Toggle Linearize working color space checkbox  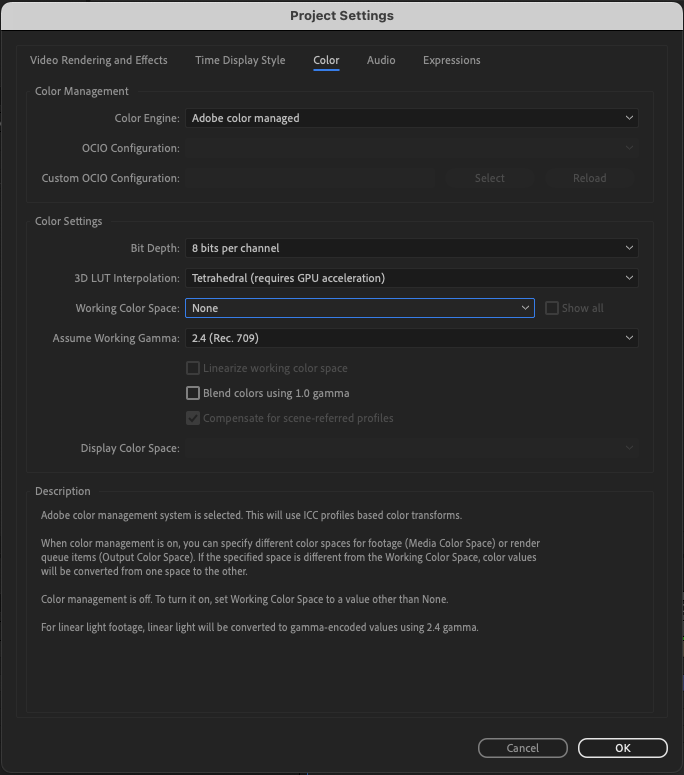click(194, 368)
